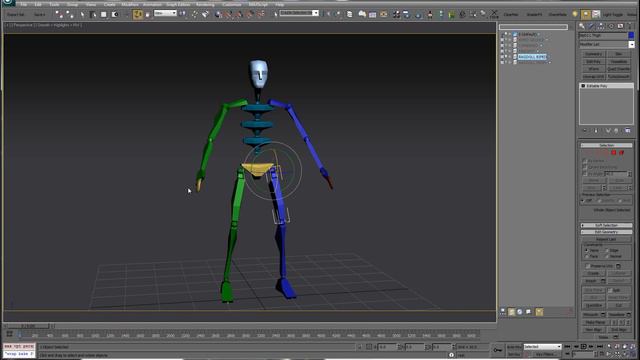This screenshot has width=640, height=360.
Task: Click the scene explorer search field
Action: click(533, 27)
